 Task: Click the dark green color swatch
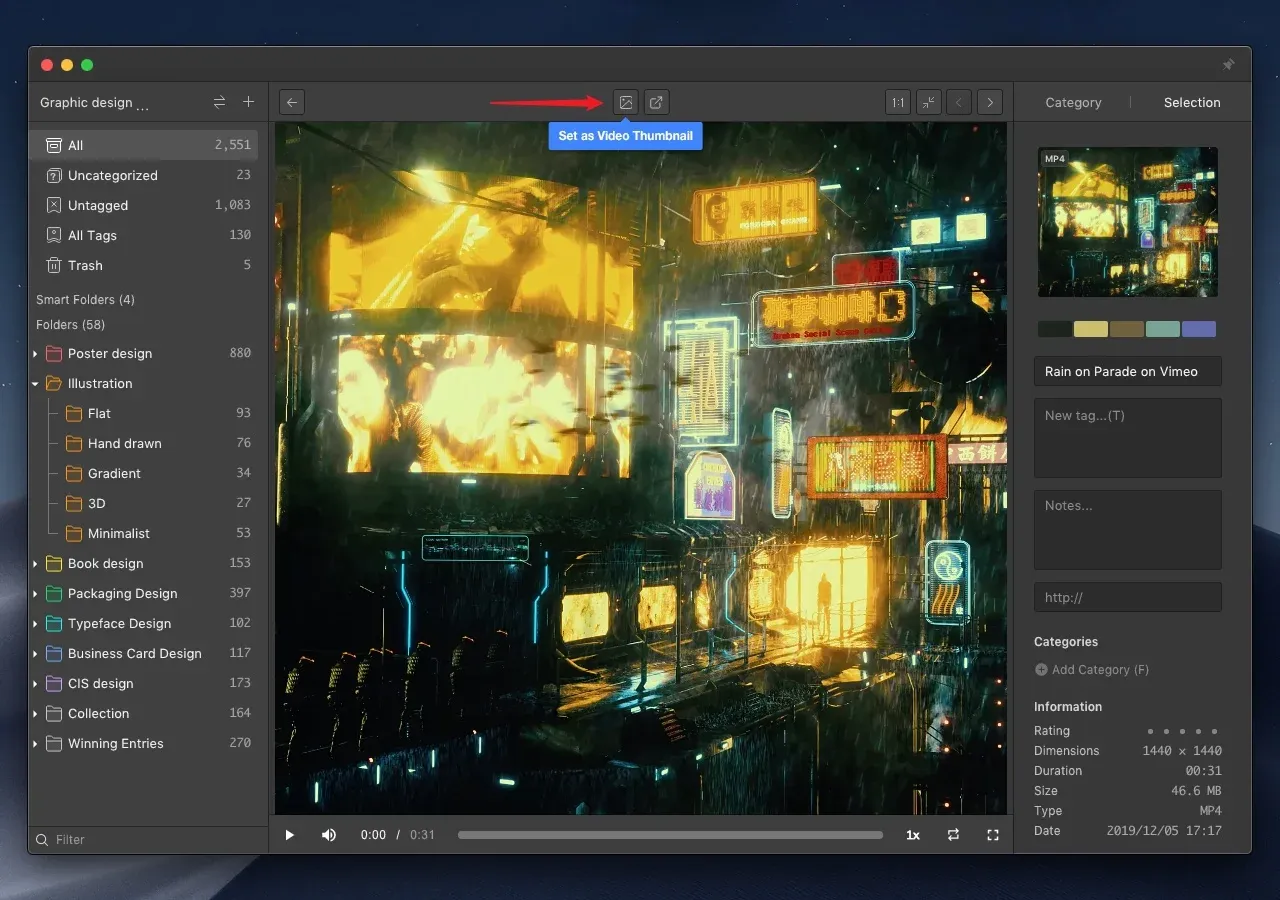[1055, 329]
